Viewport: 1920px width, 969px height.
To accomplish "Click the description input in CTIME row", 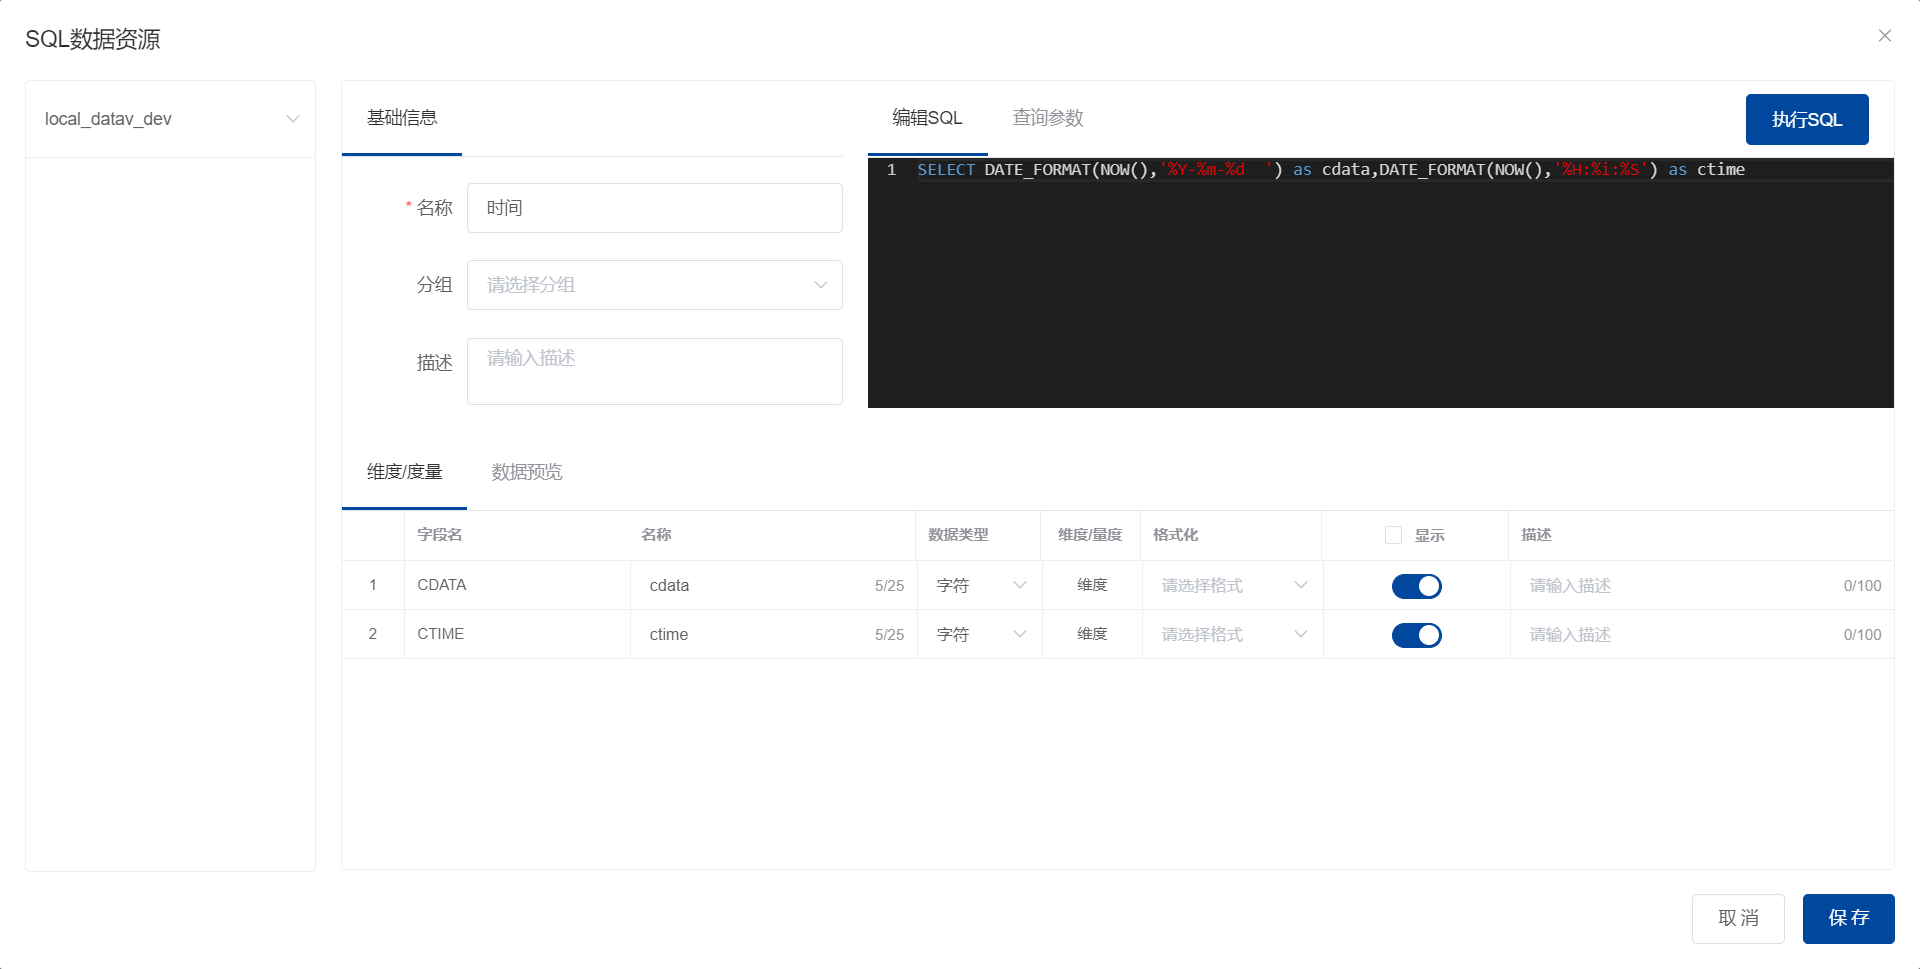I will [1702, 635].
